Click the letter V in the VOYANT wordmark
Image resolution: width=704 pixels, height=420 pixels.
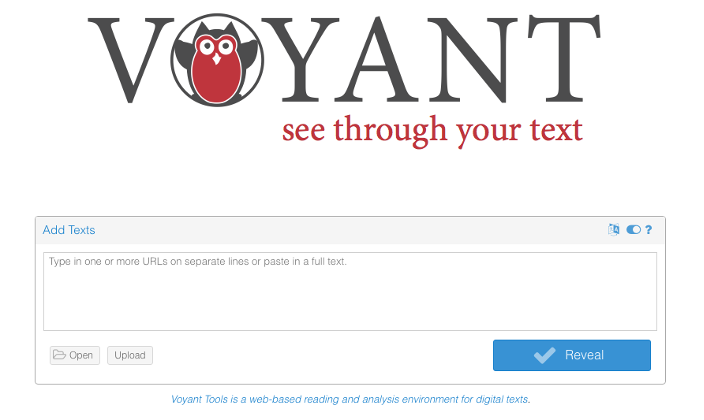point(130,60)
